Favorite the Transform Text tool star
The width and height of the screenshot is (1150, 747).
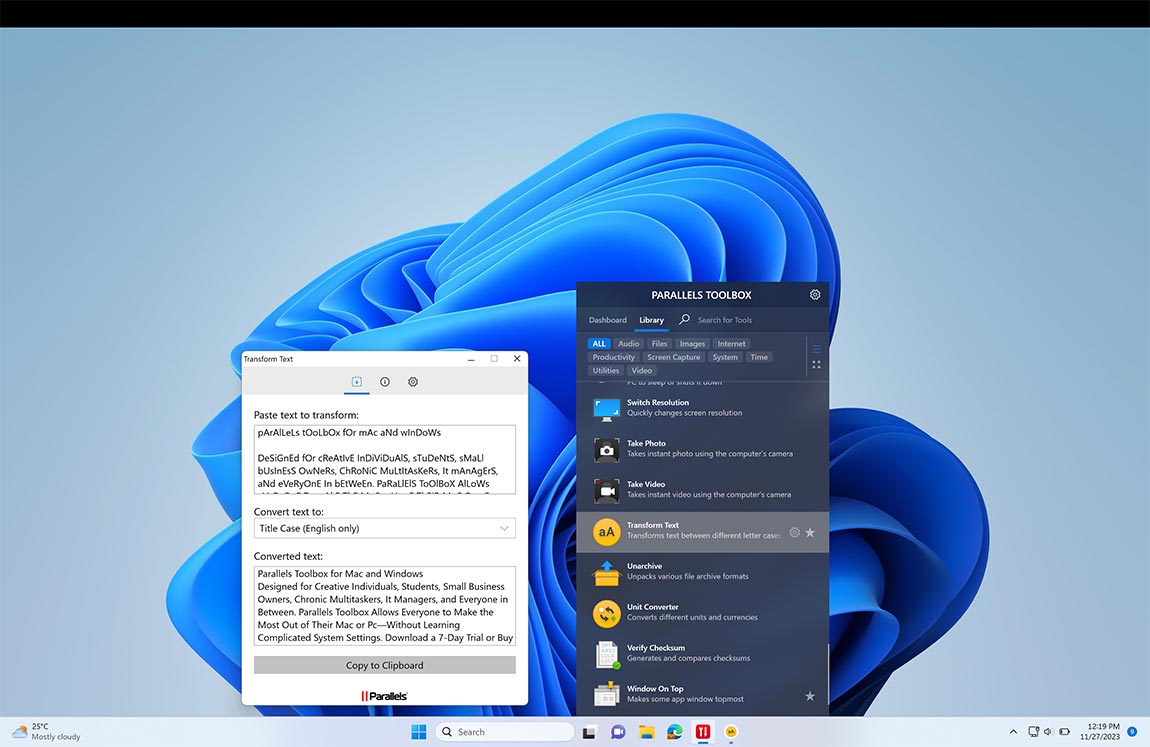pos(810,532)
